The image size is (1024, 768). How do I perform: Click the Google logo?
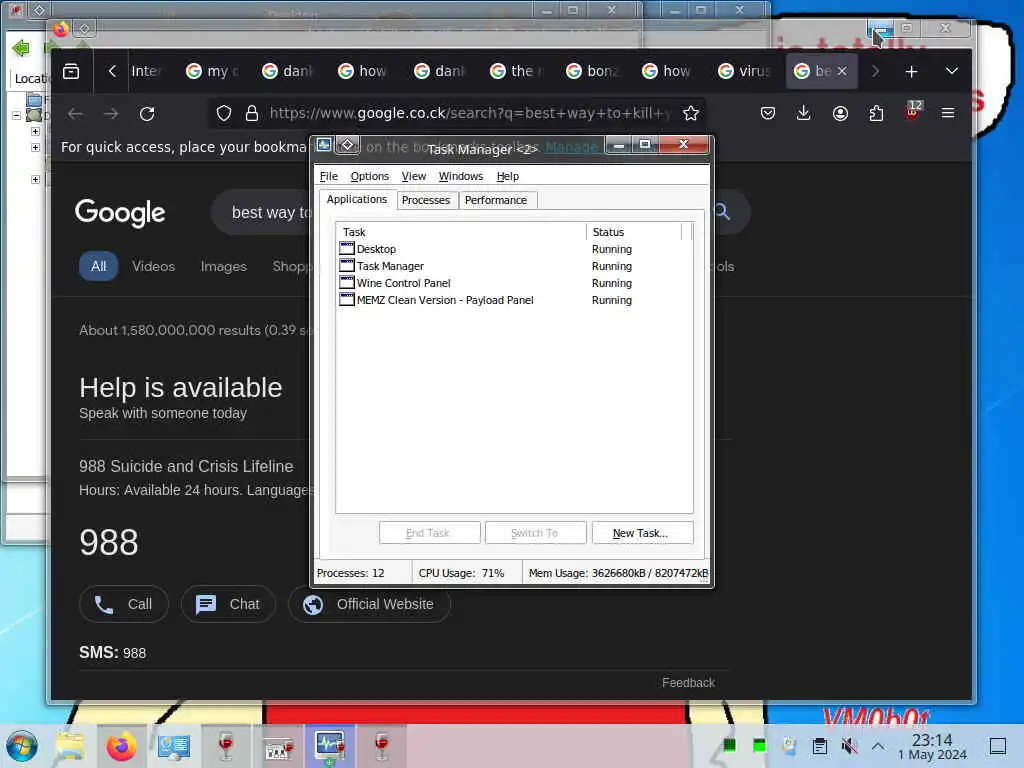coord(120,213)
